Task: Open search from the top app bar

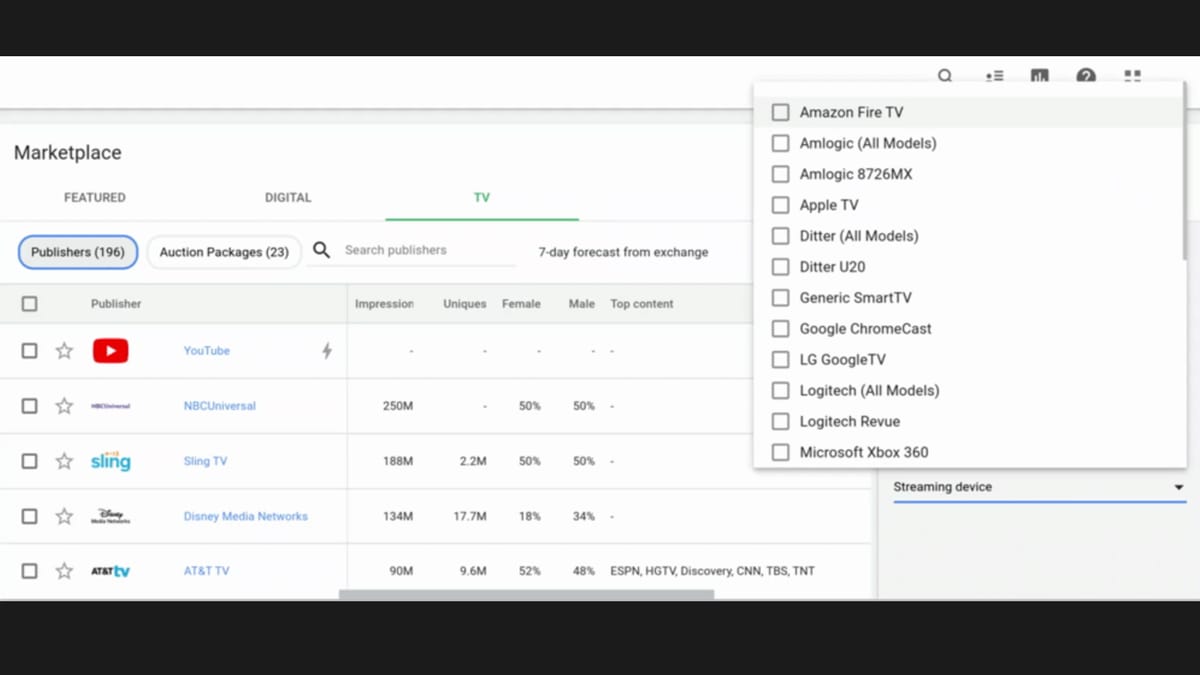Action: click(944, 76)
